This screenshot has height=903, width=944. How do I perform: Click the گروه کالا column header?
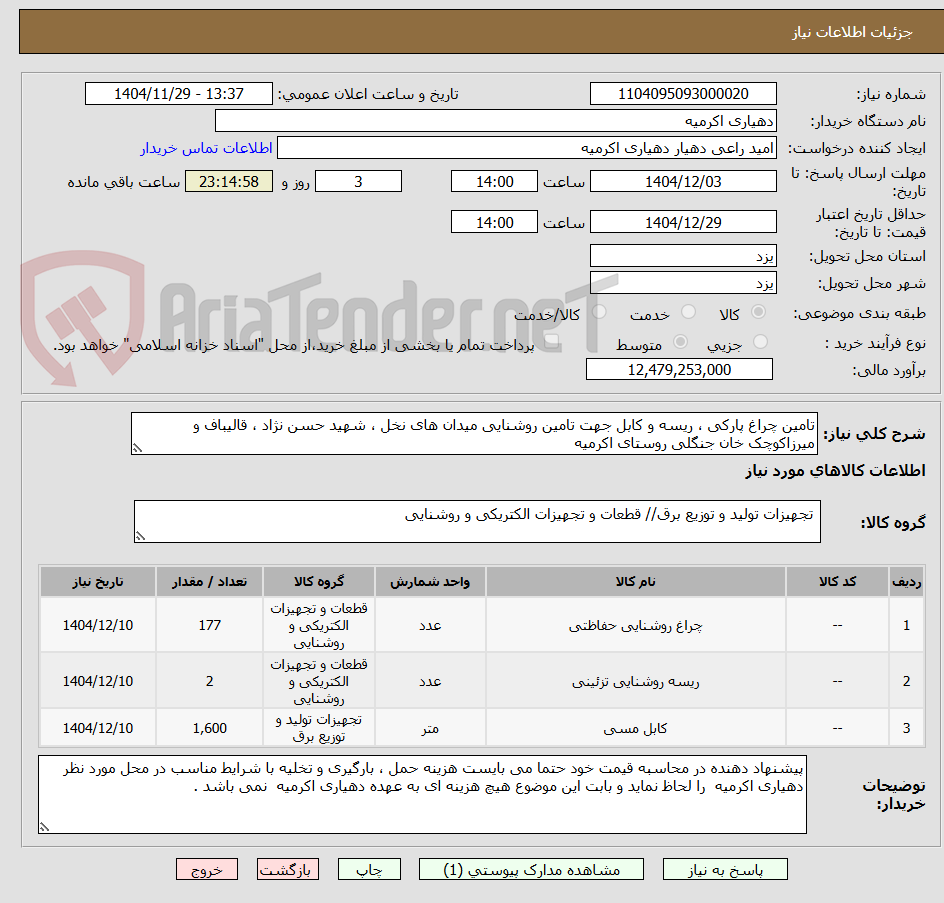point(318,582)
